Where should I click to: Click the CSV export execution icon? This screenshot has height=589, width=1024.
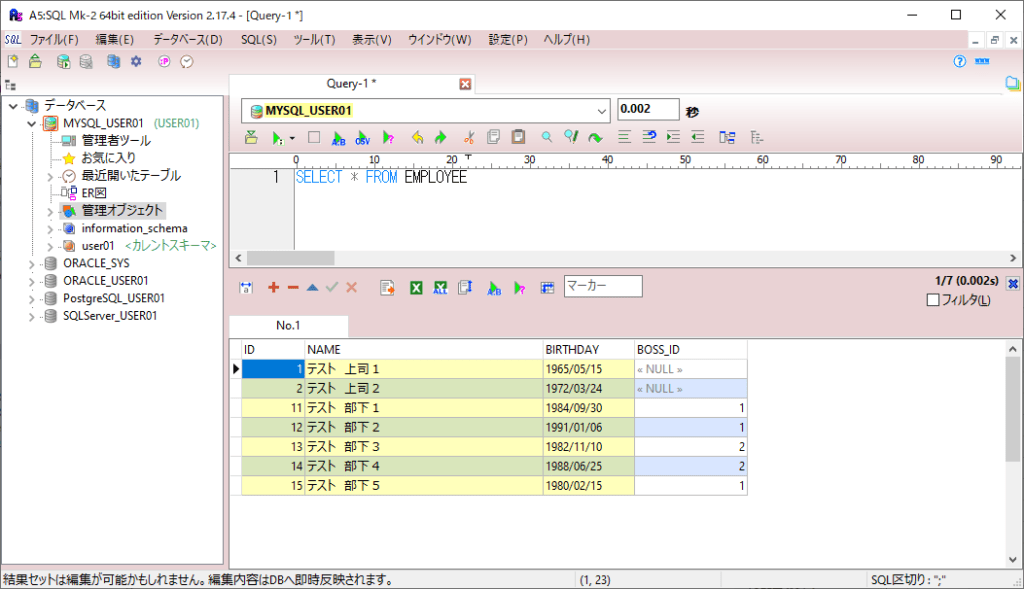(362, 138)
